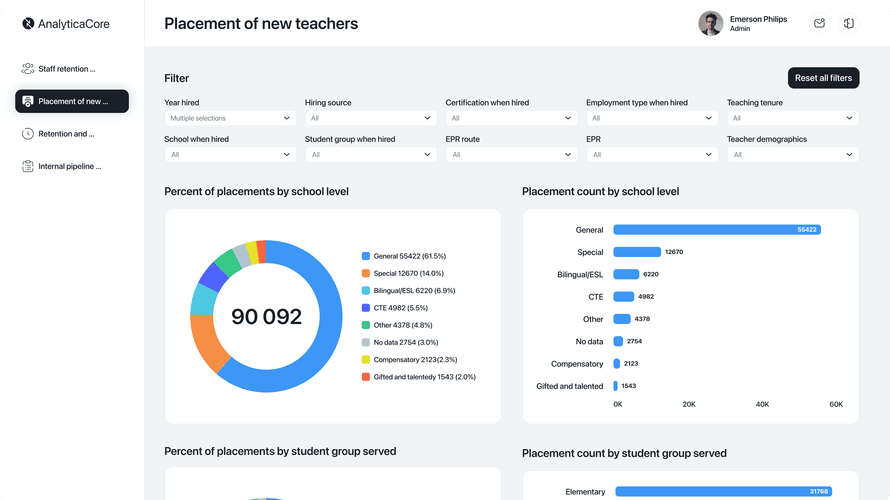
Task: Click the Special orange legend swatch
Action: pyautogui.click(x=366, y=273)
